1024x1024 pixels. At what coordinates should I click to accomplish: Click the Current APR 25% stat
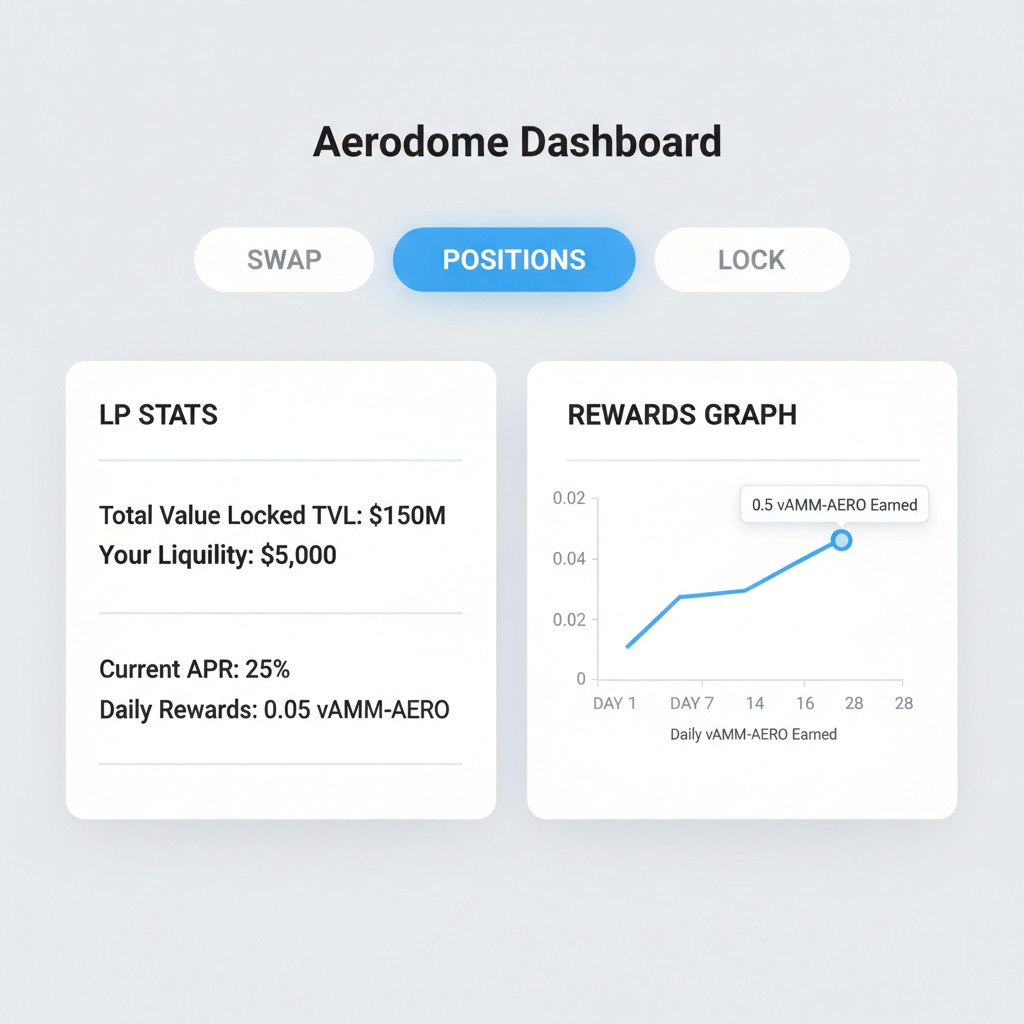tap(194, 669)
